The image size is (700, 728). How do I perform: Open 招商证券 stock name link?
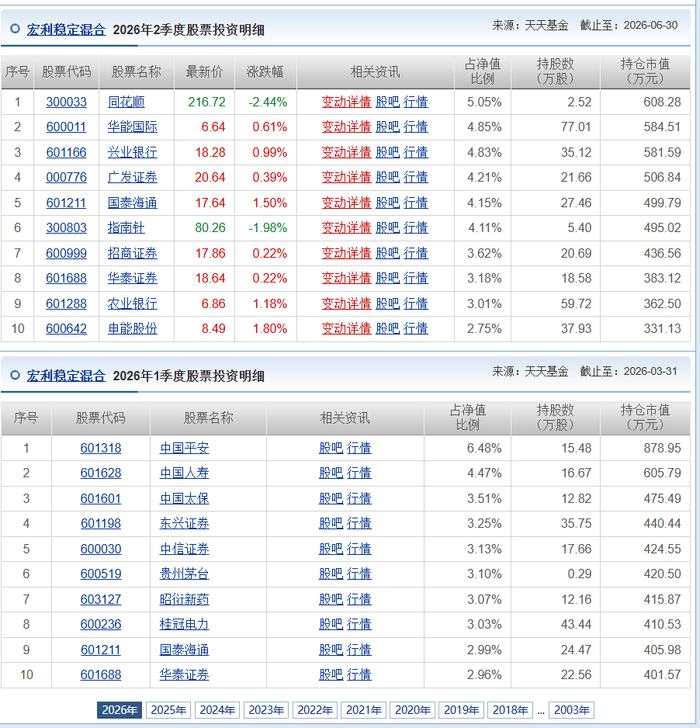click(x=132, y=254)
